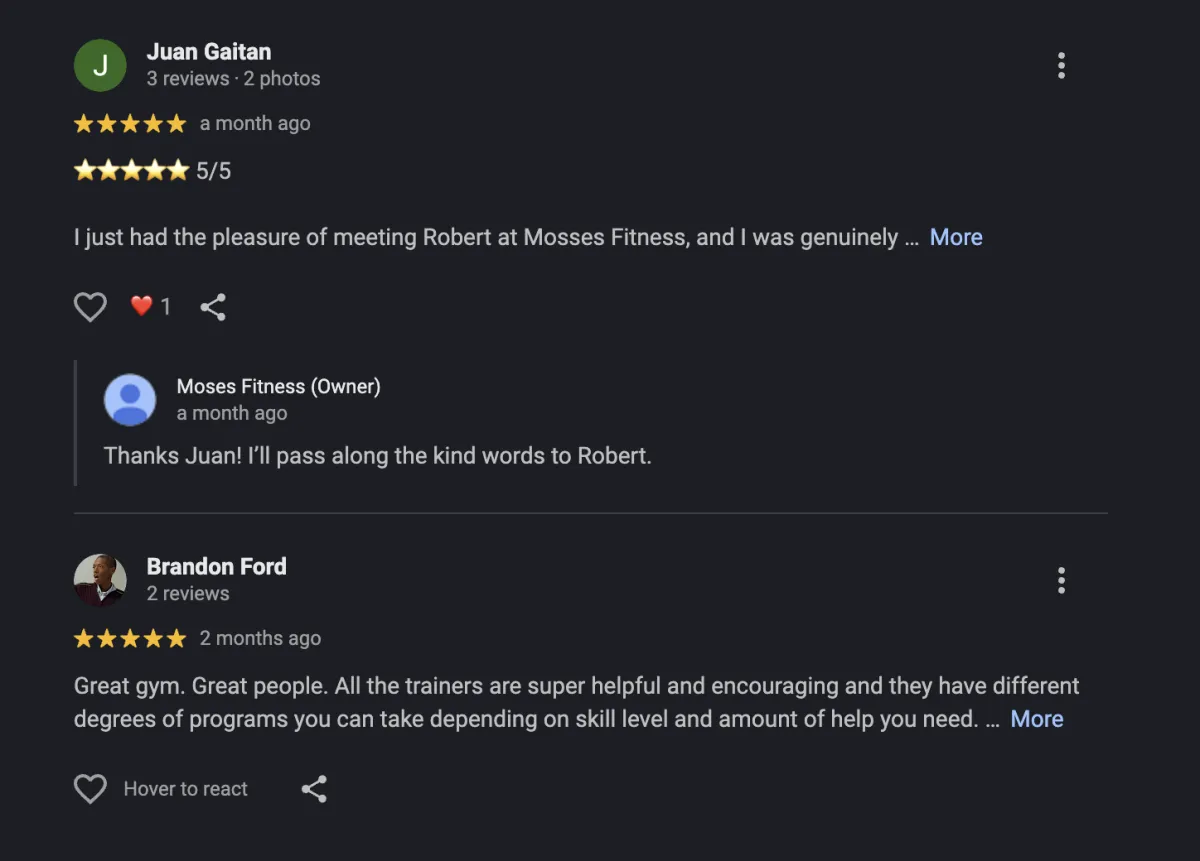Image resolution: width=1200 pixels, height=861 pixels.
Task: Click Juan's 3 reviews · 2 photos text
Action: pyautogui.click(x=233, y=79)
